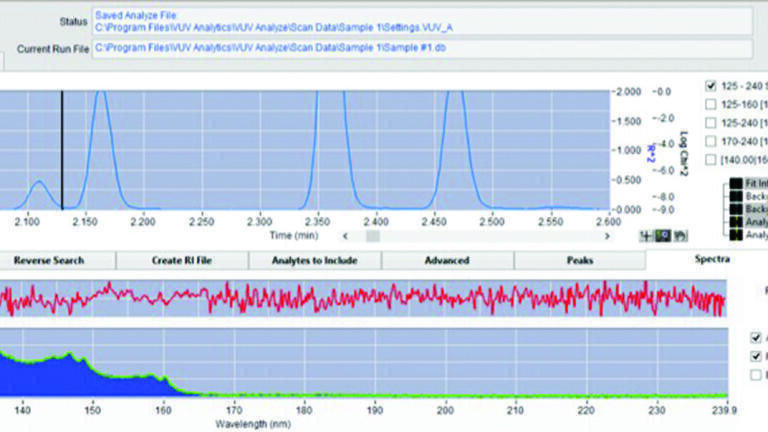
Task: Switch to Analytes to Include tab
Action: 314,261
